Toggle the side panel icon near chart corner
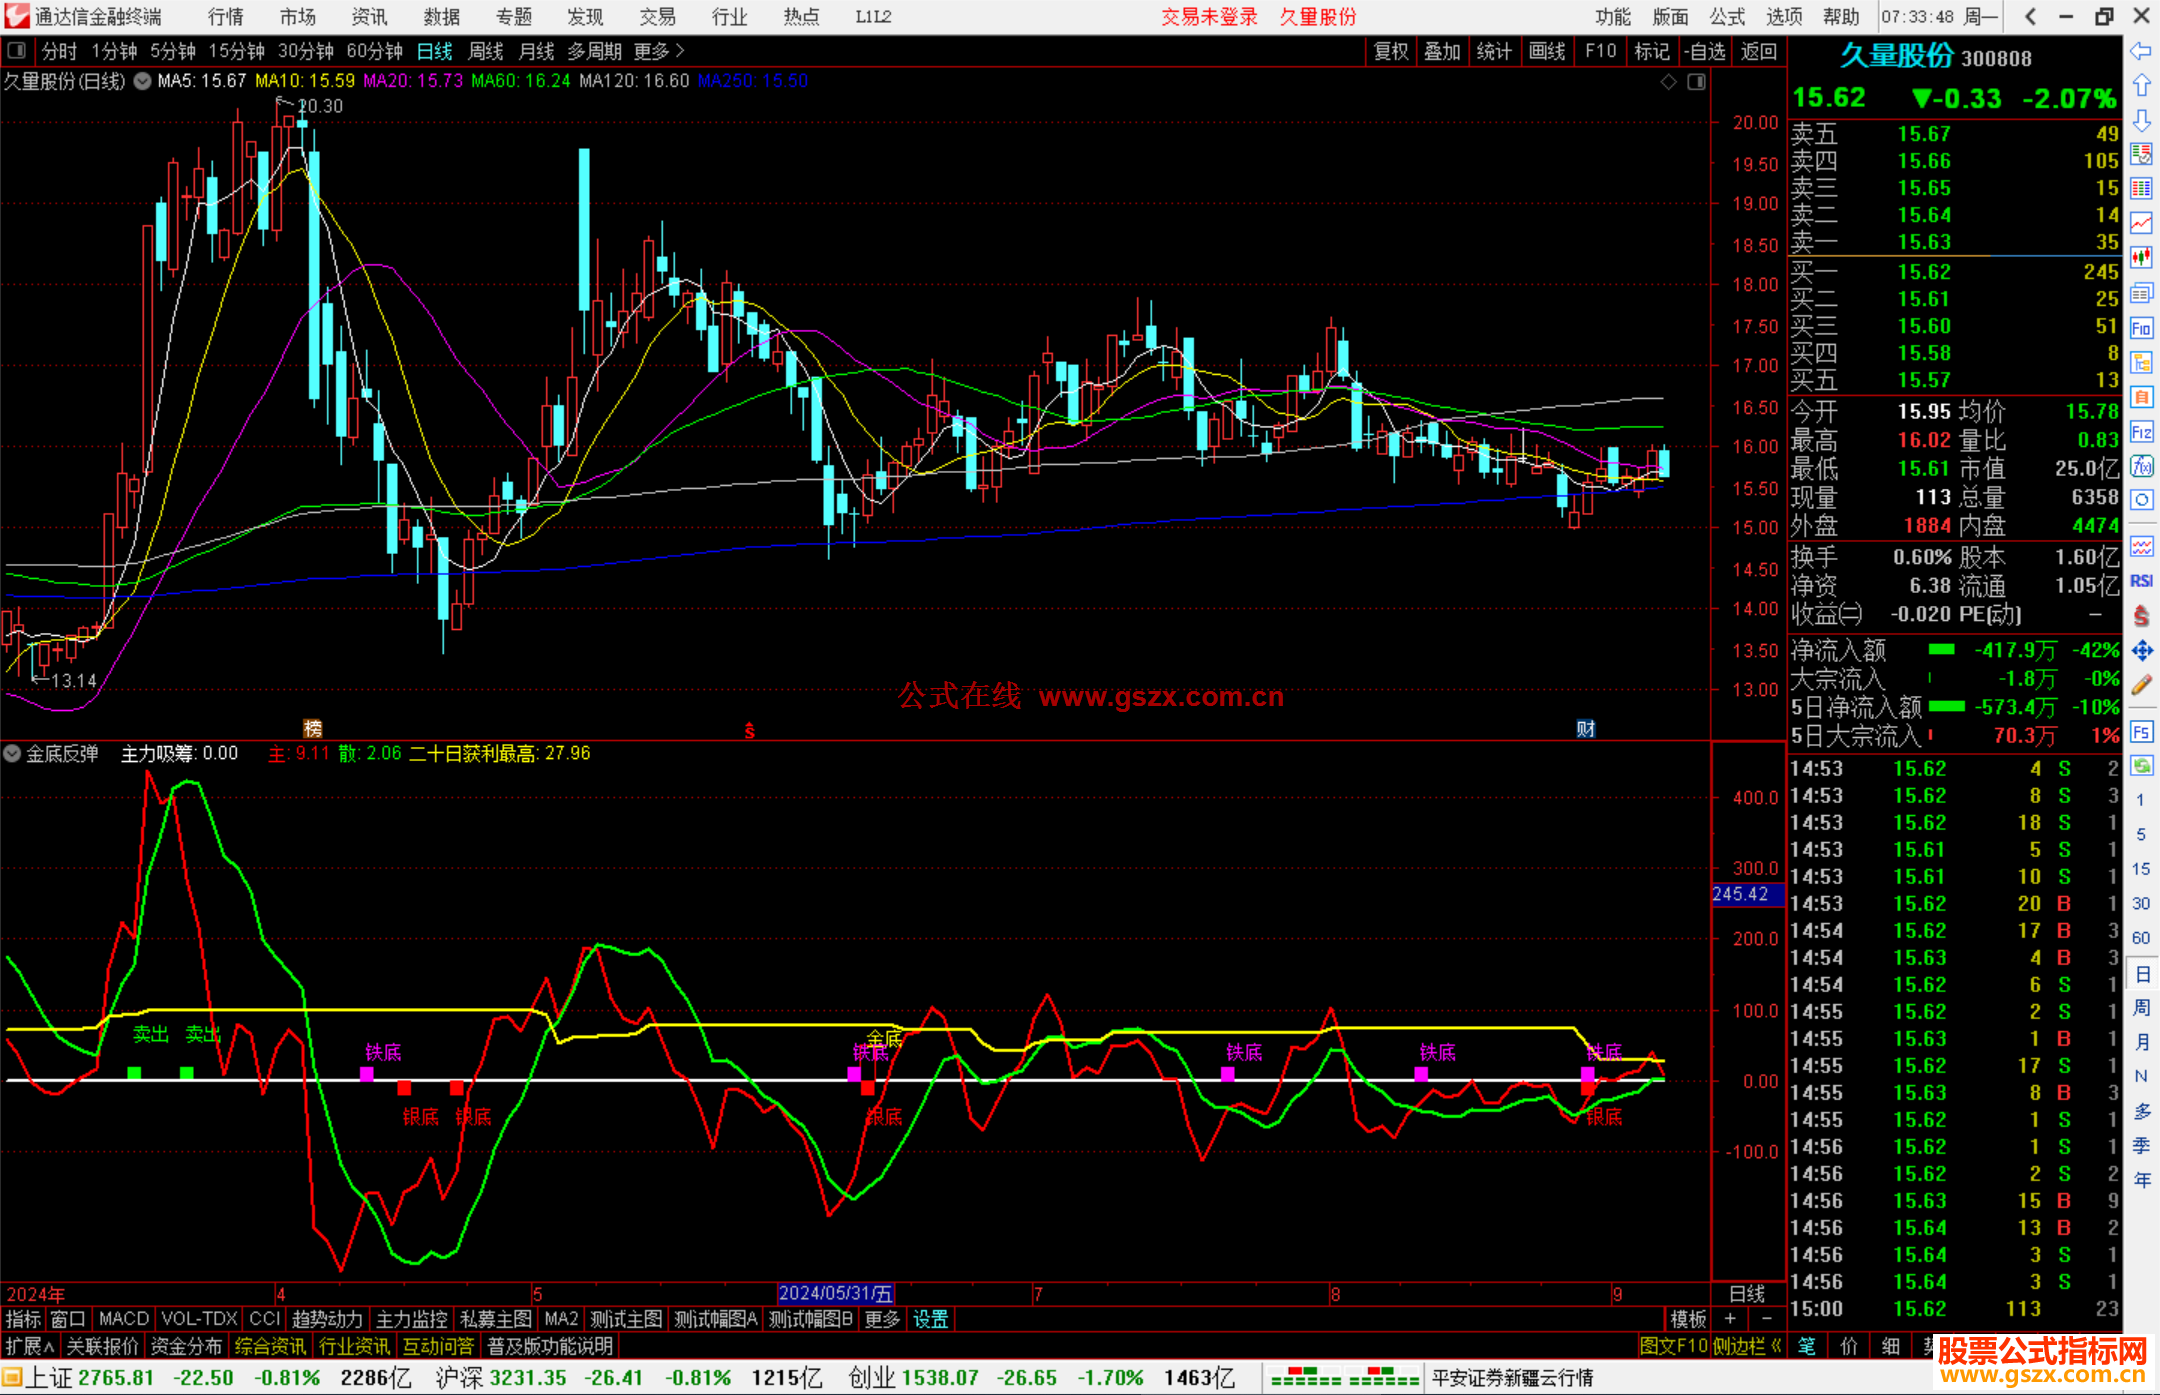 (1696, 82)
